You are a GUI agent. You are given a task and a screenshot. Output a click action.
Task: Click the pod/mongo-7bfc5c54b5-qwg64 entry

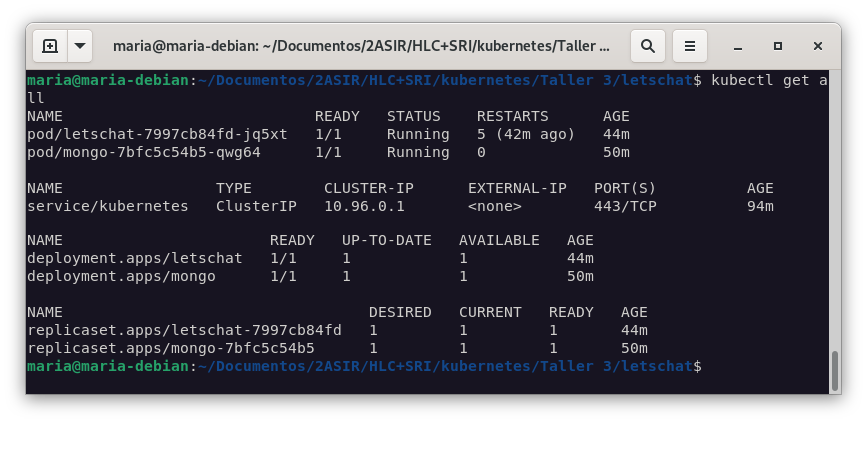pos(144,152)
